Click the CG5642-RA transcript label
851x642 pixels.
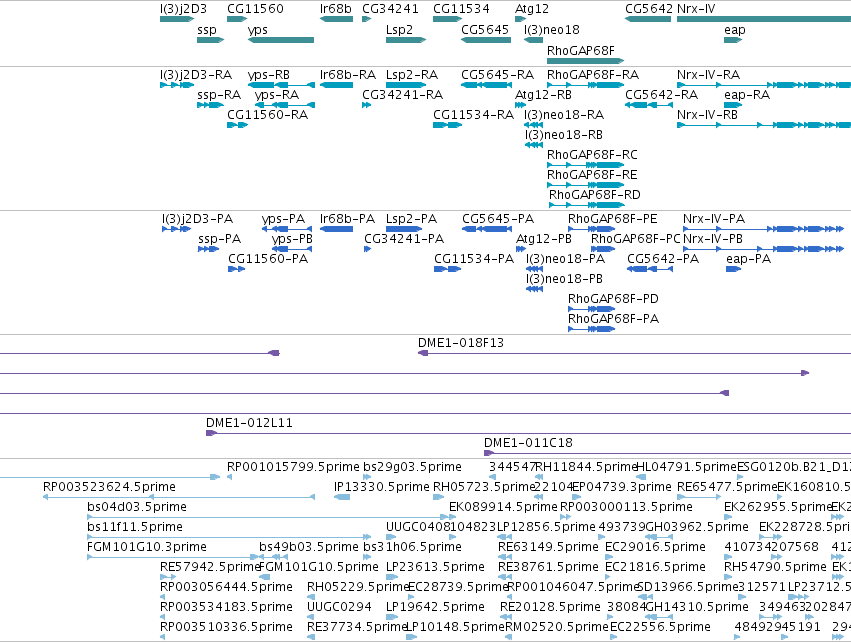[662, 94]
